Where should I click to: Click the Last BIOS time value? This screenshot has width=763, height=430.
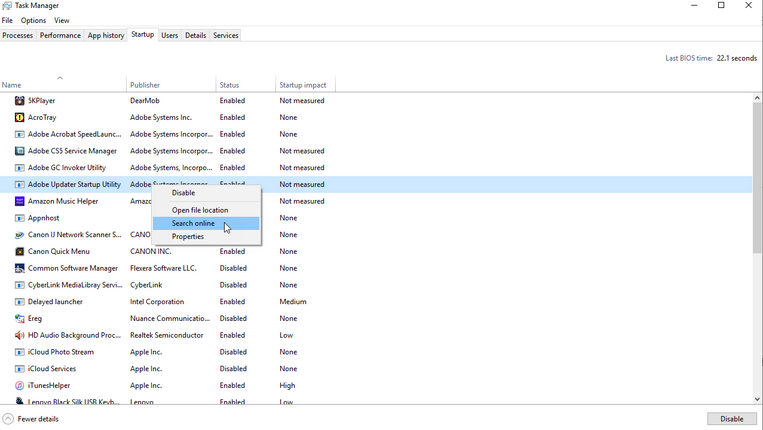[x=737, y=58]
